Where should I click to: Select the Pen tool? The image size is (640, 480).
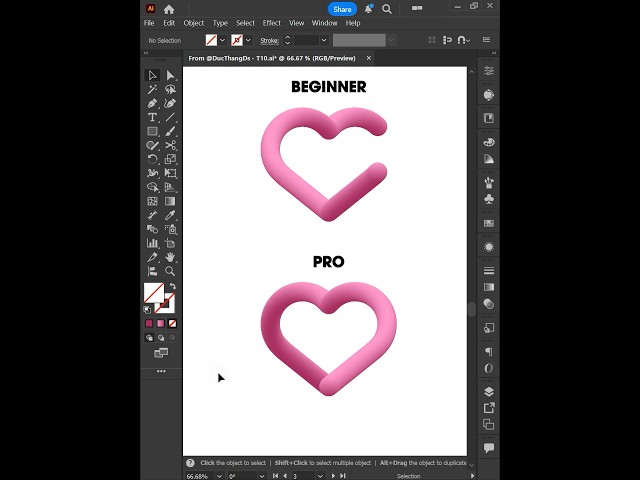(x=152, y=103)
